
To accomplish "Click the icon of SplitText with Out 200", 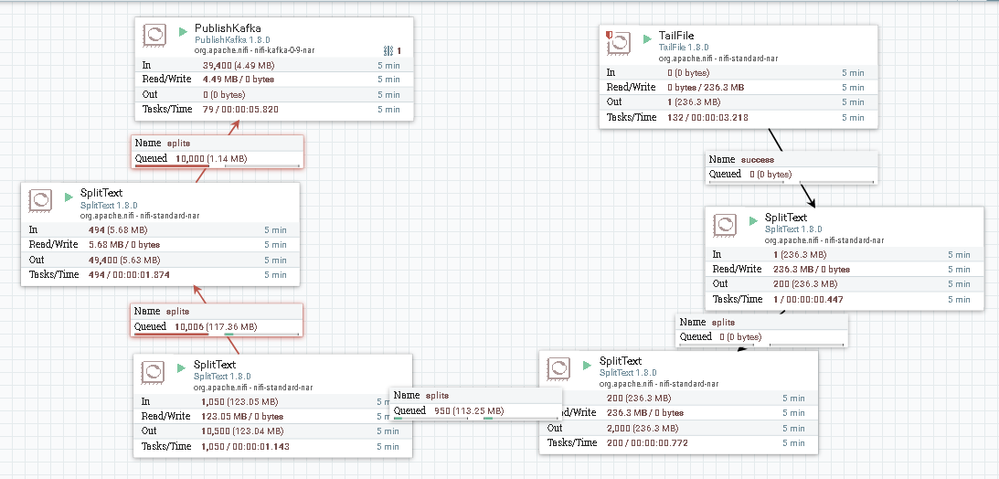I will [x=724, y=226].
